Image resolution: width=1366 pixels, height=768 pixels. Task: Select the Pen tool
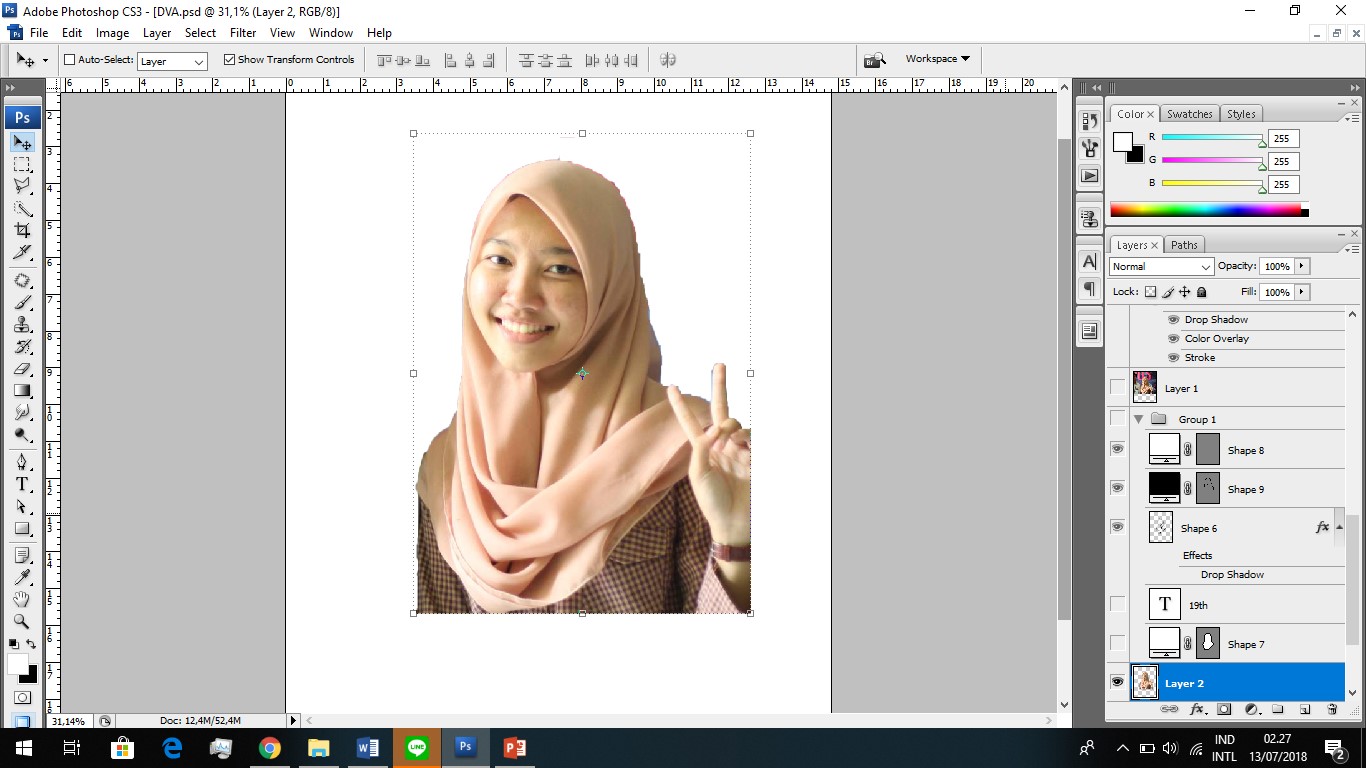pyautogui.click(x=22, y=462)
